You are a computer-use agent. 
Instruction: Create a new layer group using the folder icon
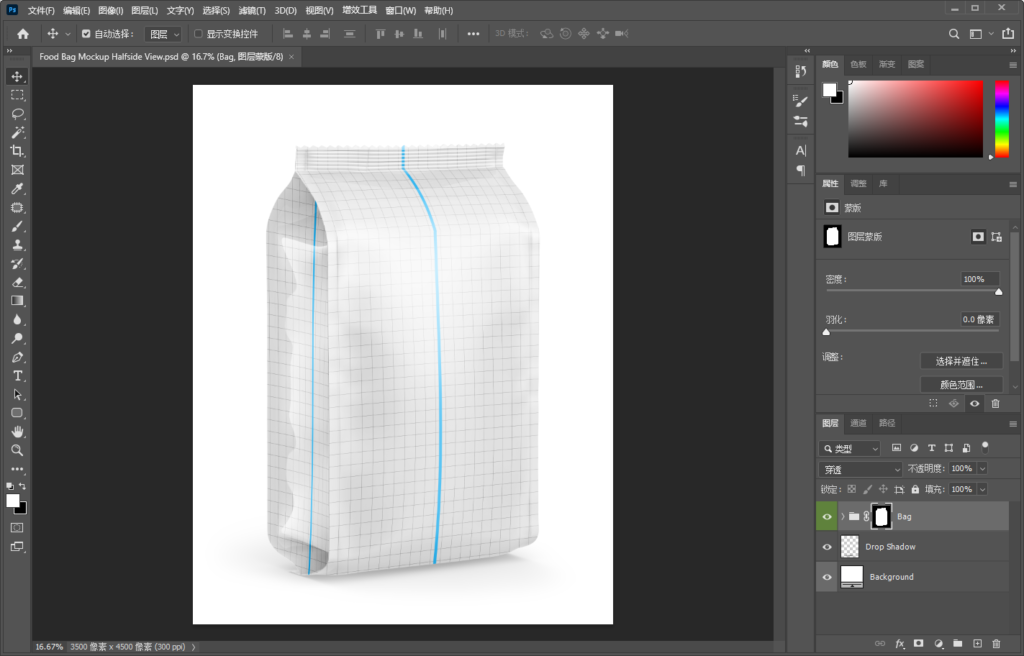point(957,644)
